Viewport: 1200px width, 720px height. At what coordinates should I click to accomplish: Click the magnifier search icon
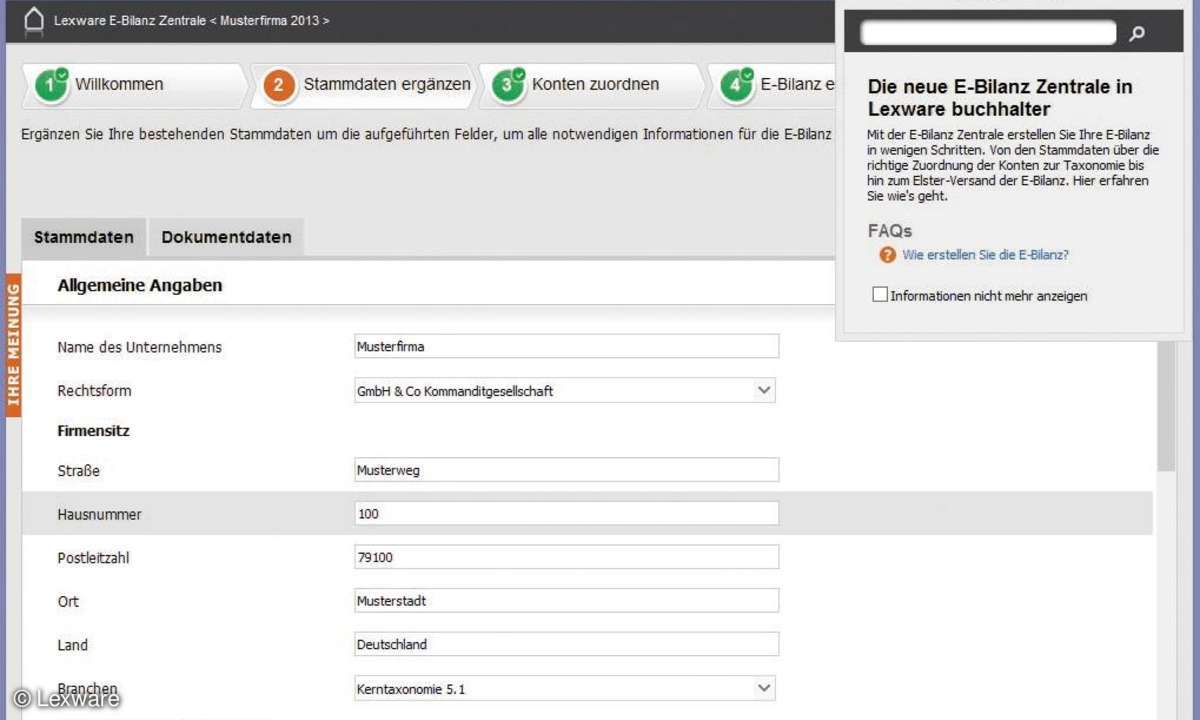[x=1137, y=33]
